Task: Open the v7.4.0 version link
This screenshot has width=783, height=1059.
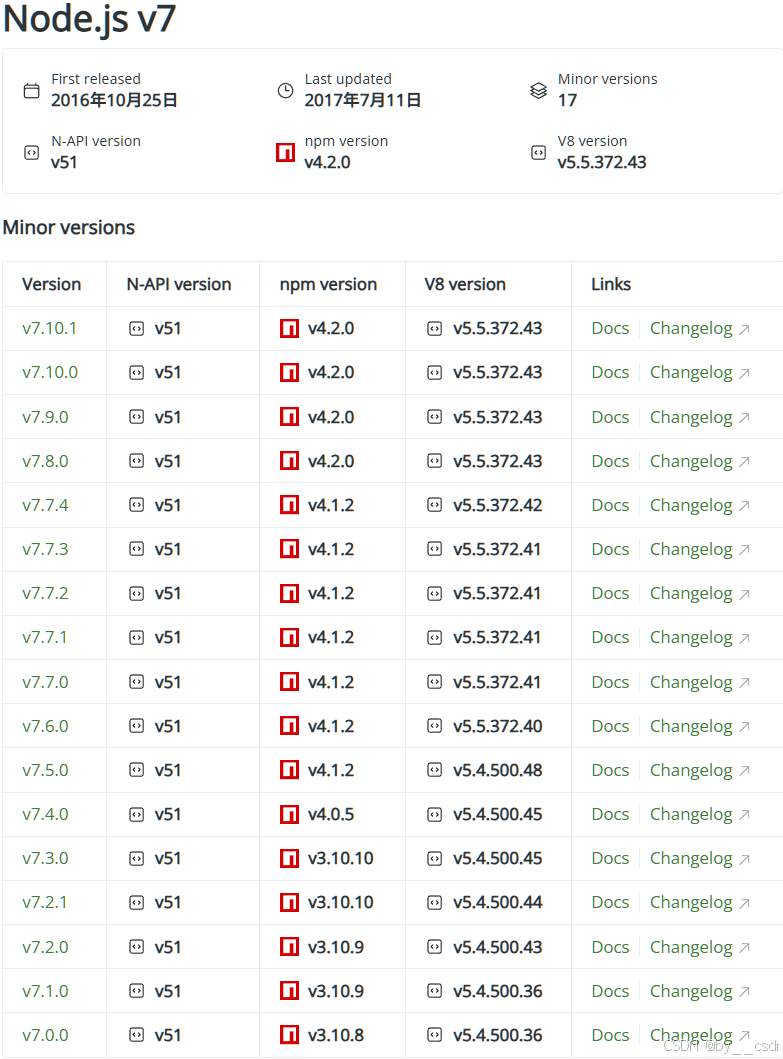Action: coord(45,815)
